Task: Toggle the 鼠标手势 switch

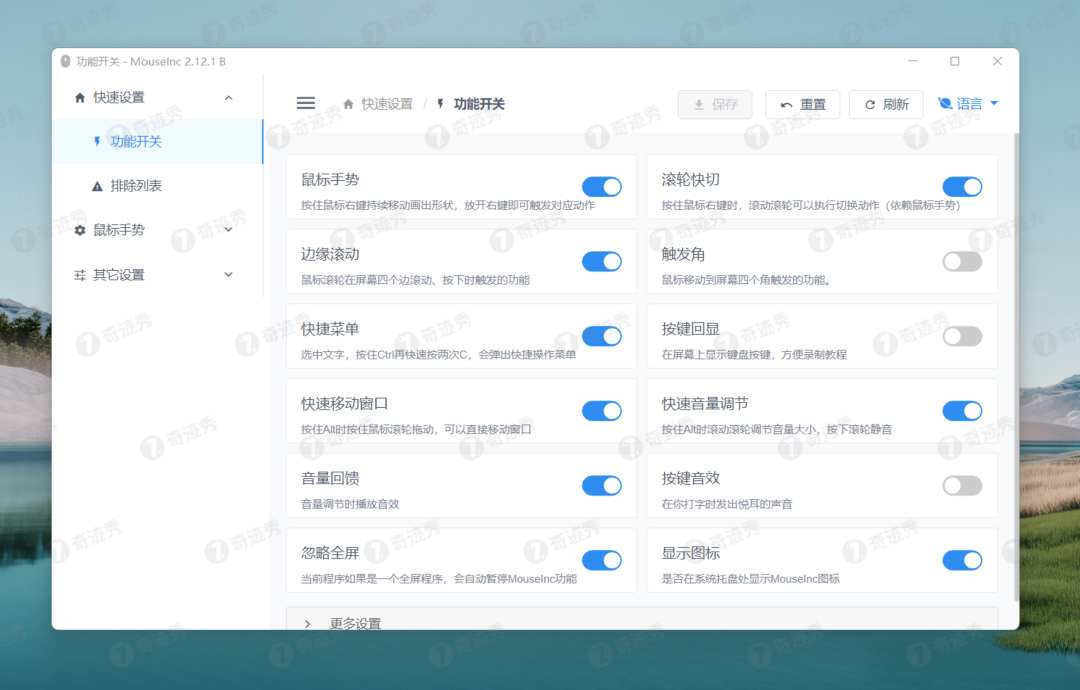Action: (602, 187)
